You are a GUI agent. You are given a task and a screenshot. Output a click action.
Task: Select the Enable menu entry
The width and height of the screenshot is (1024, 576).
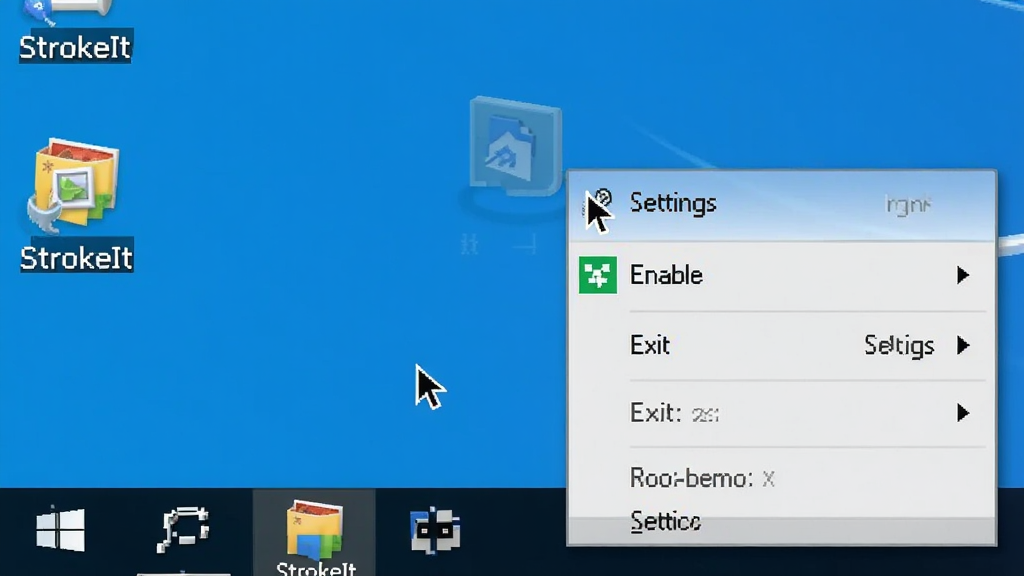pos(782,276)
